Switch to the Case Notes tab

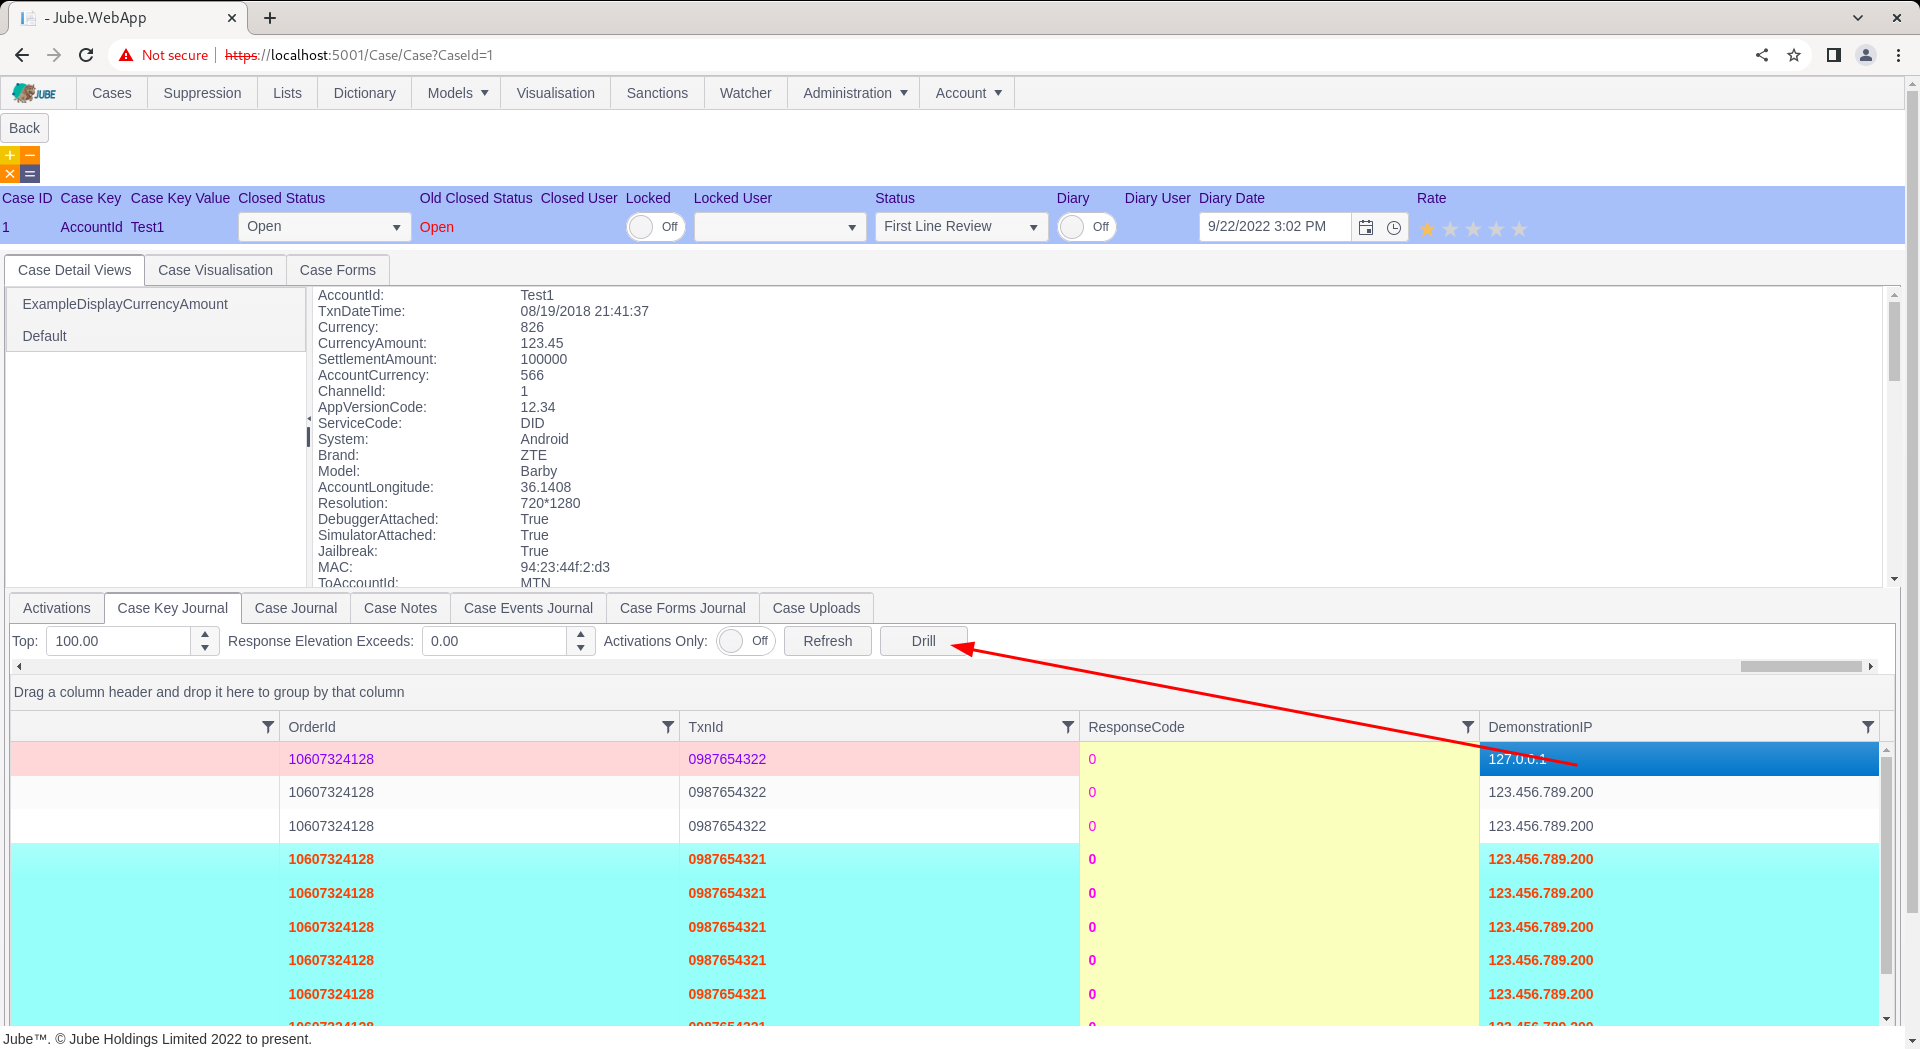pos(400,608)
